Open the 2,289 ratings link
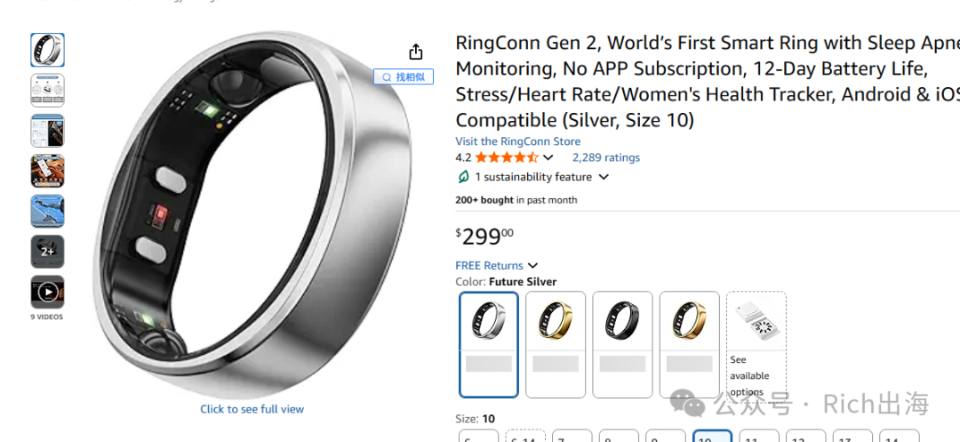Image resolution: width=960 pixels, height=442 pixels. point(606,157)
